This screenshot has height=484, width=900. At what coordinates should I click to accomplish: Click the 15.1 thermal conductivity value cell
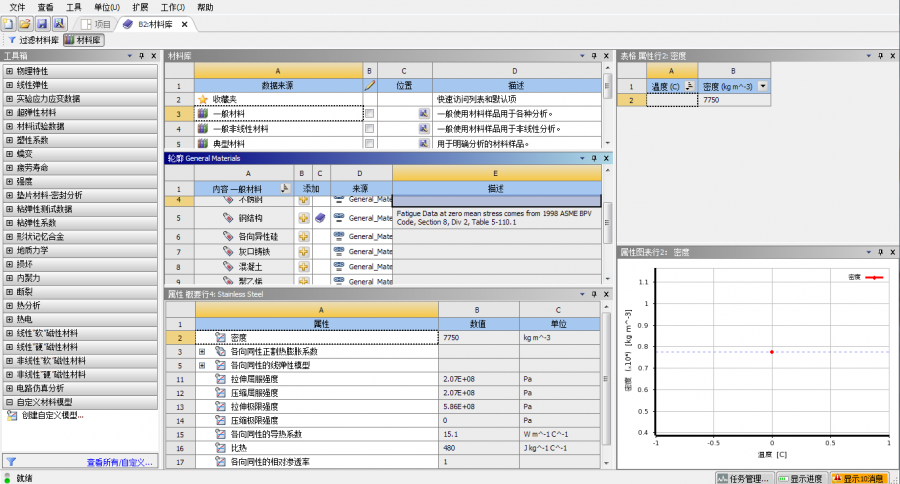coord(479,434)
